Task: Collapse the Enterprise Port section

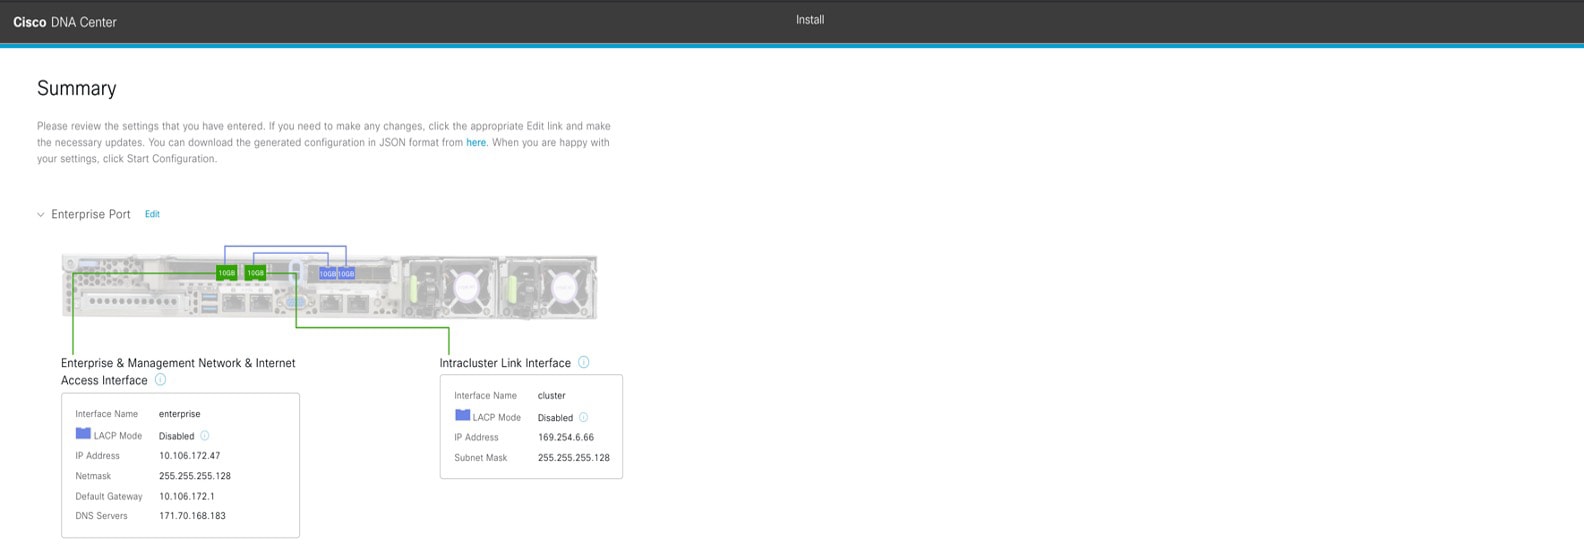Action: tap(41, 214)
